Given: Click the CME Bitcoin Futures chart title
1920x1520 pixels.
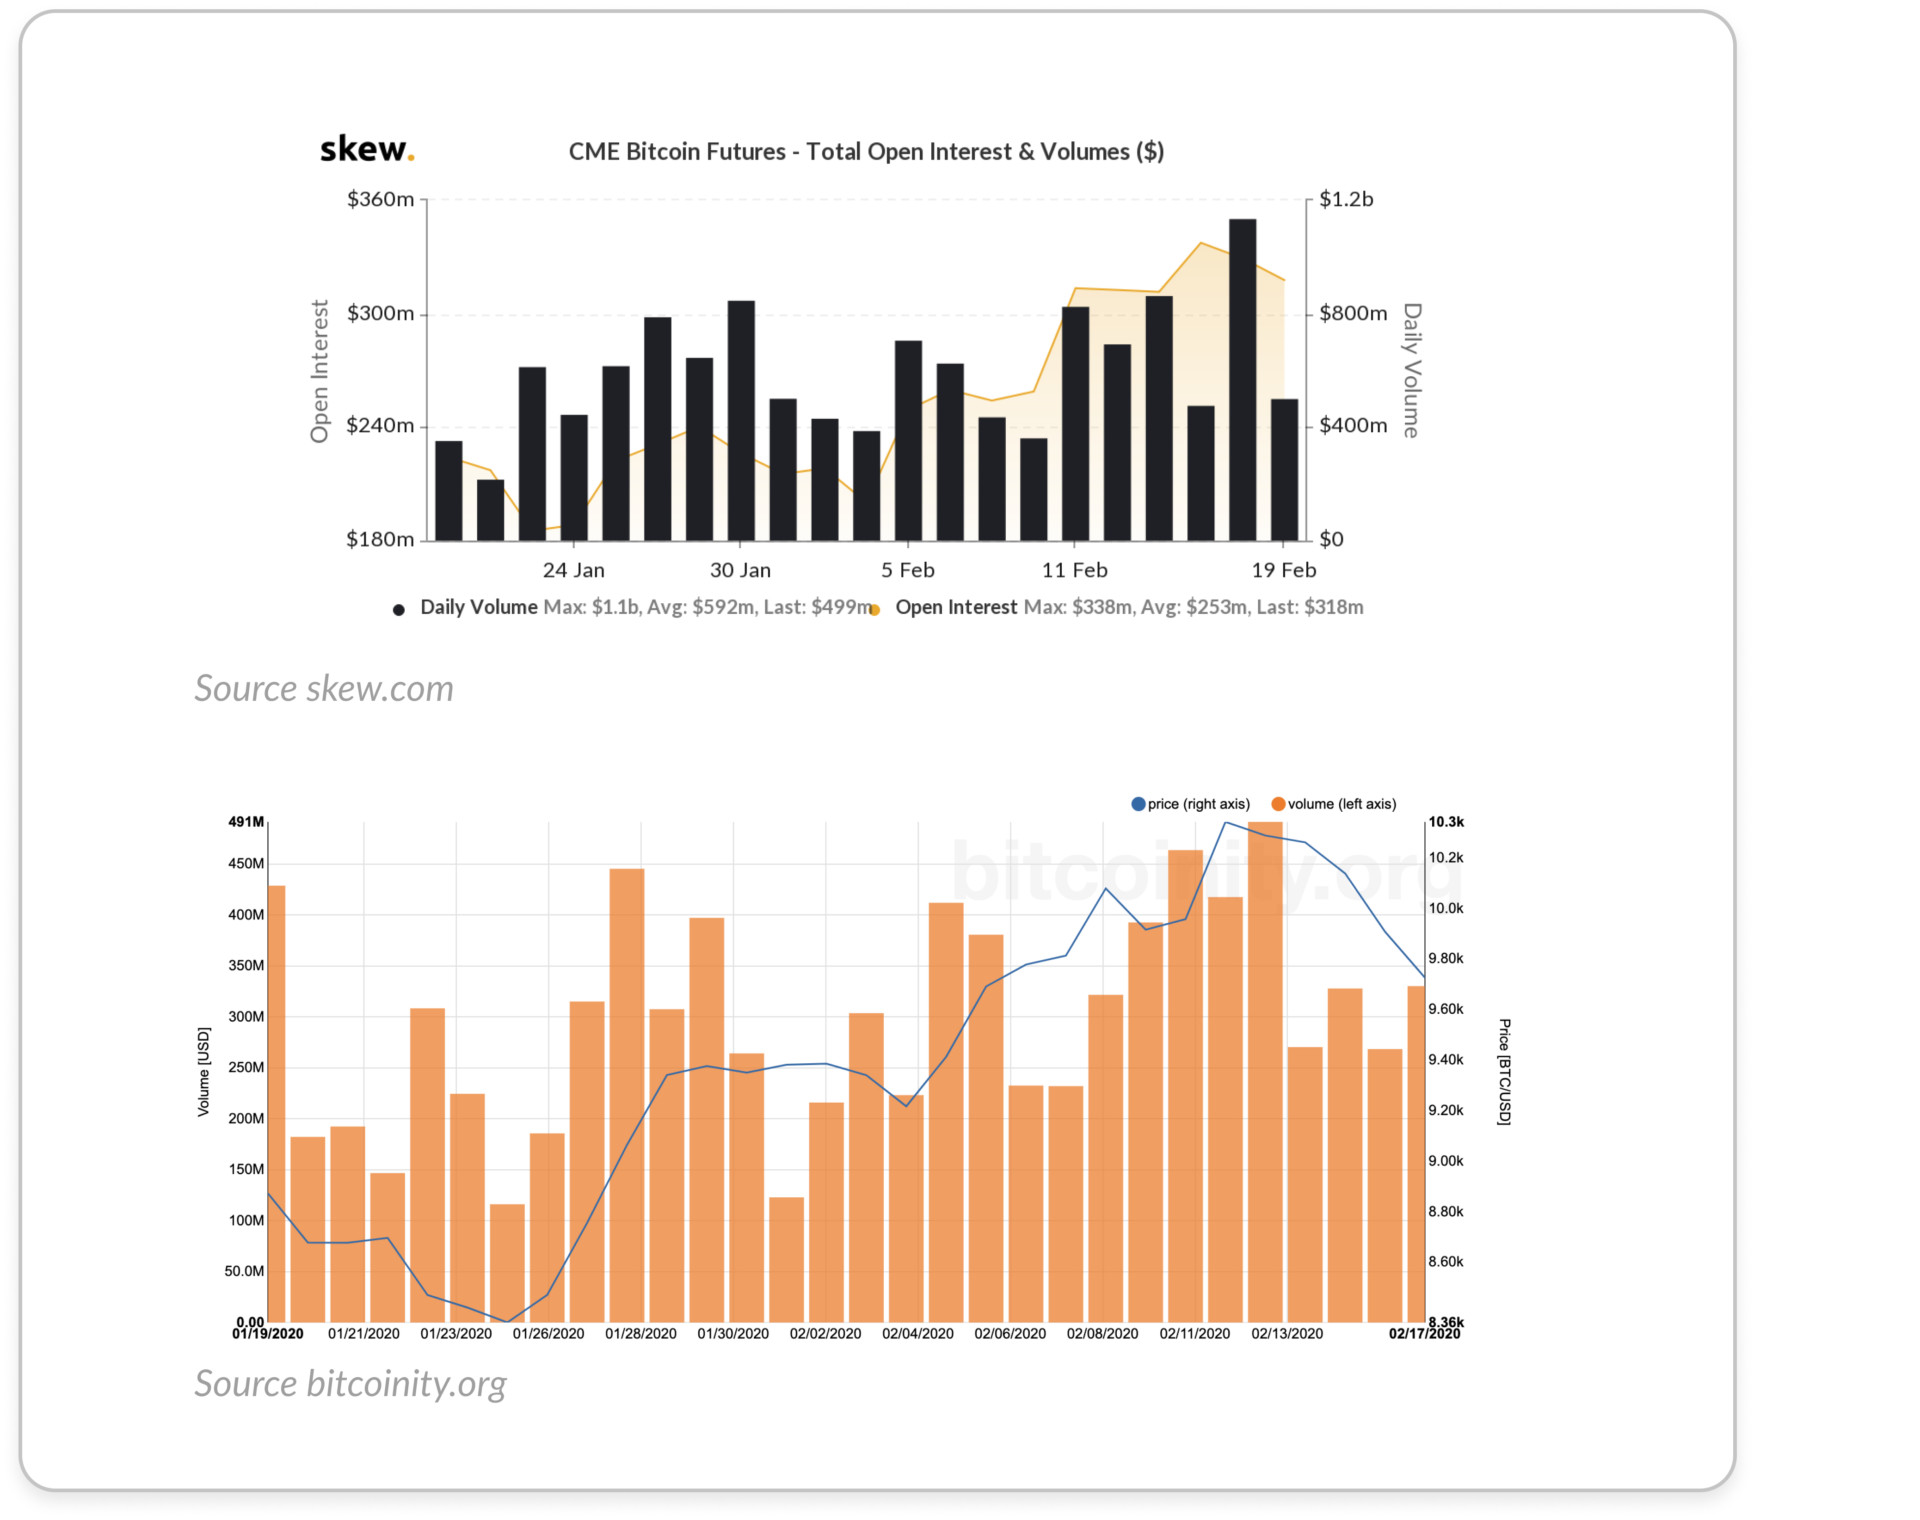Looking at the screenshot, I should [866, 152].
